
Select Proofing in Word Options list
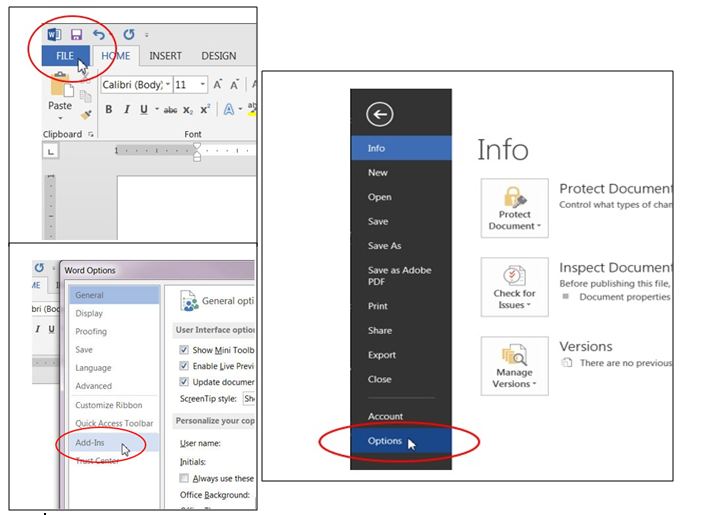pyautogui.click(x=114, y=331)
